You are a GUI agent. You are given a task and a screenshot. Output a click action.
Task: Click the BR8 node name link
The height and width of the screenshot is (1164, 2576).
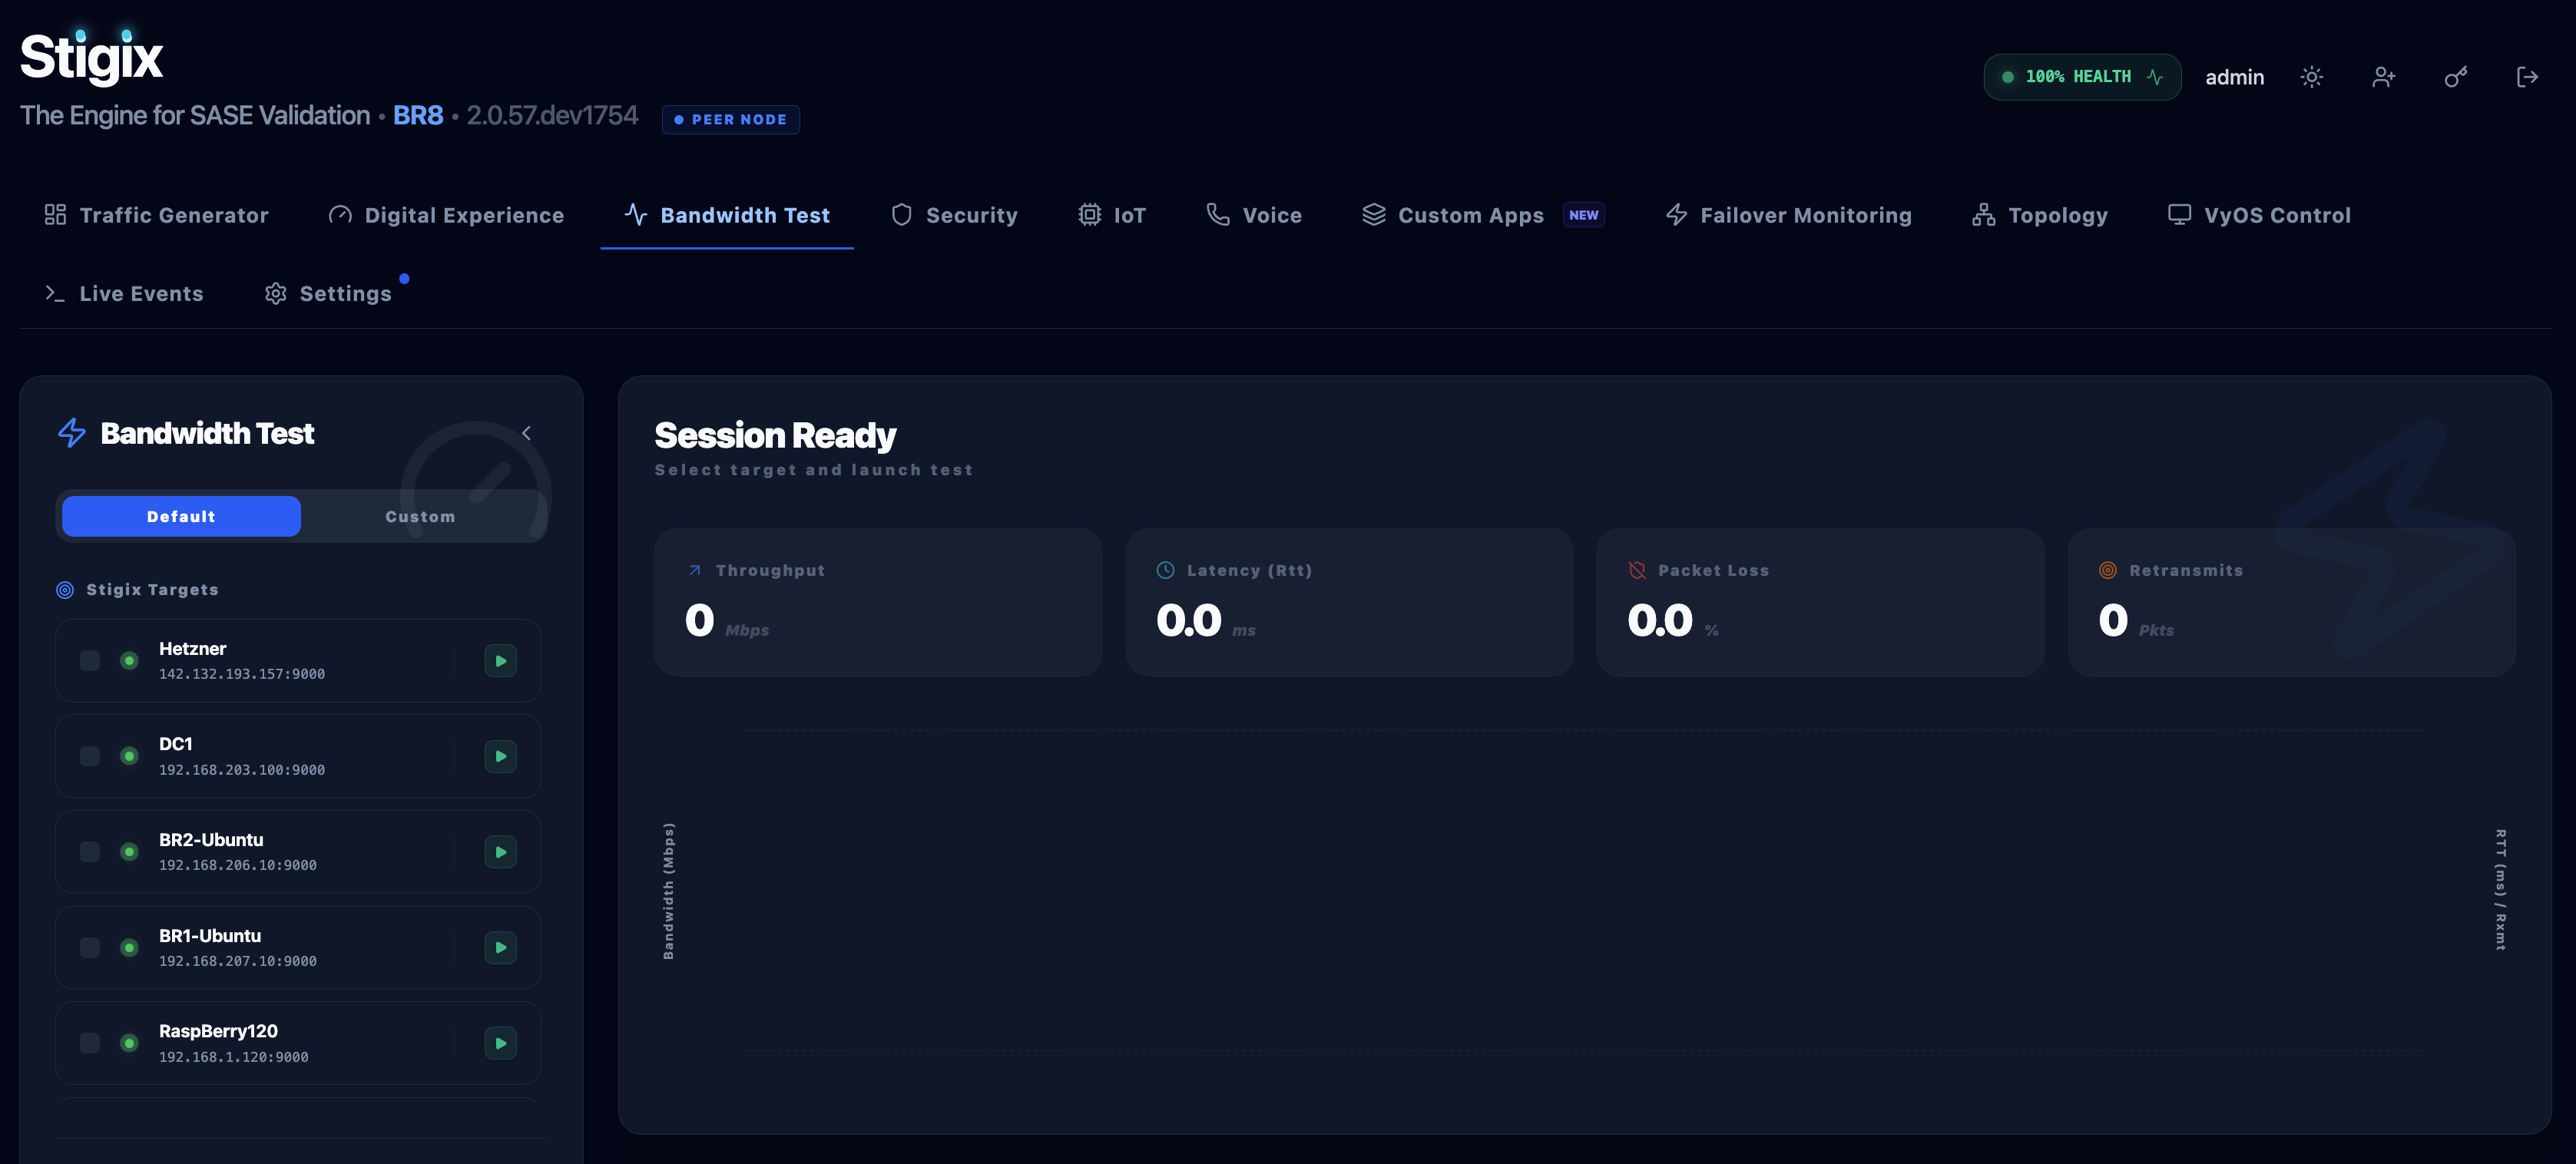[418, 115]
